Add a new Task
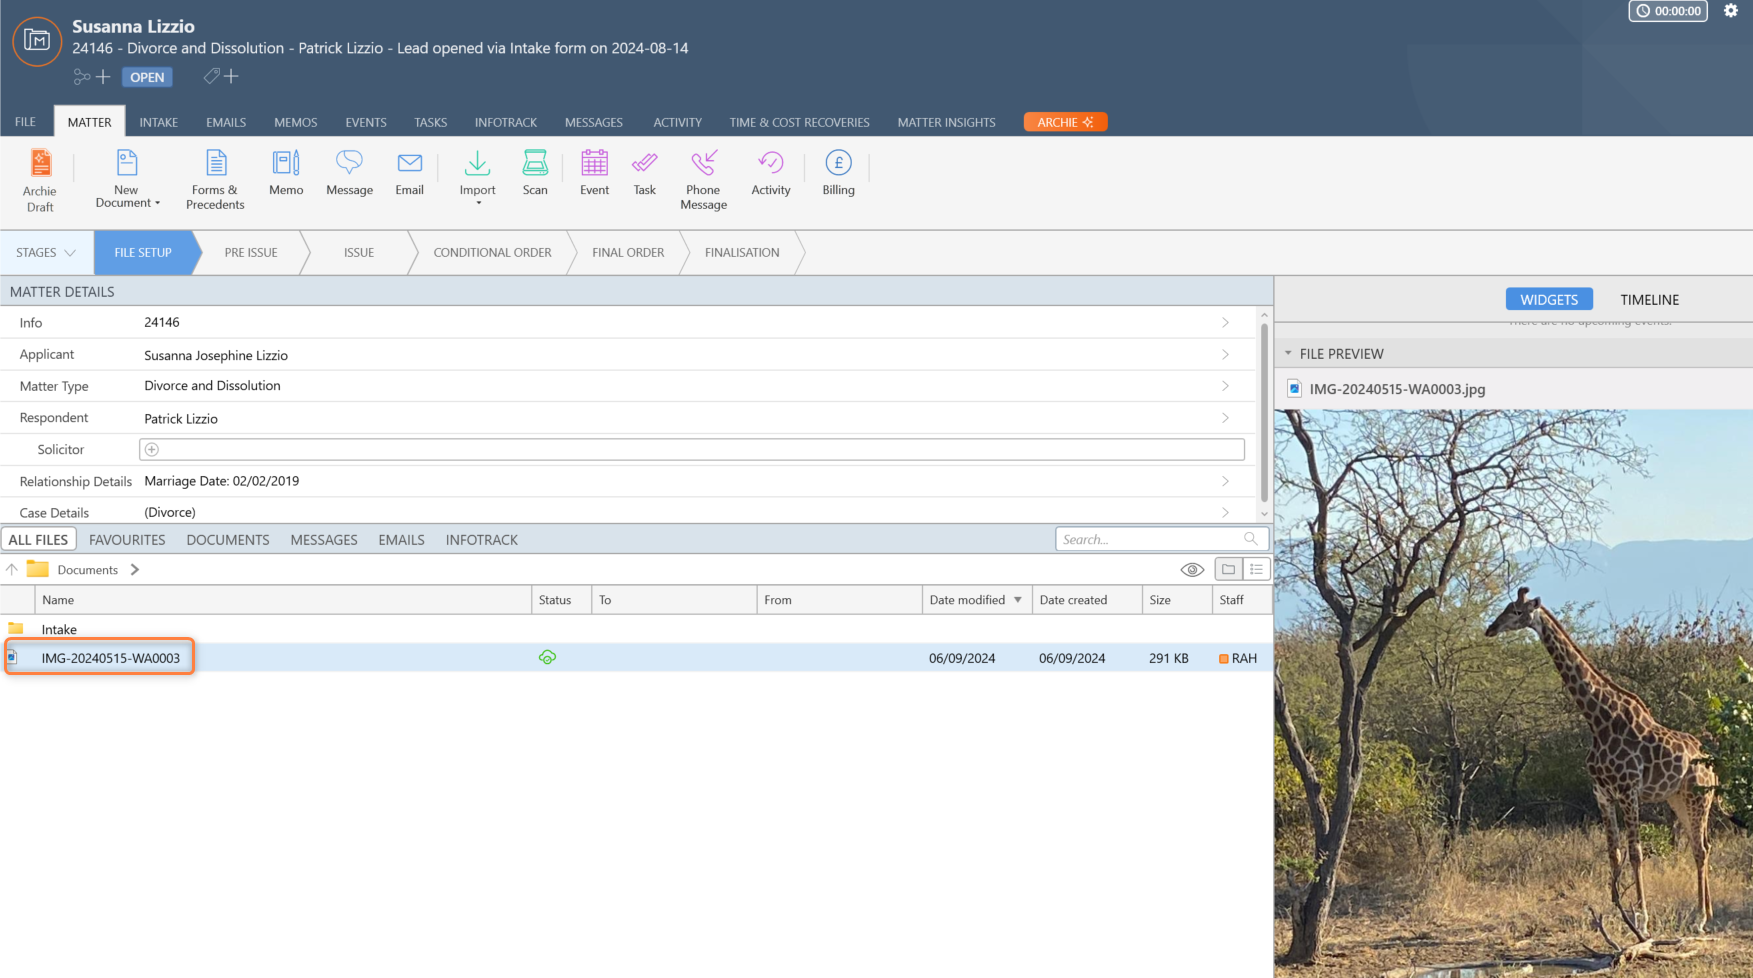The image size is (1753, 978). (644, 172)
